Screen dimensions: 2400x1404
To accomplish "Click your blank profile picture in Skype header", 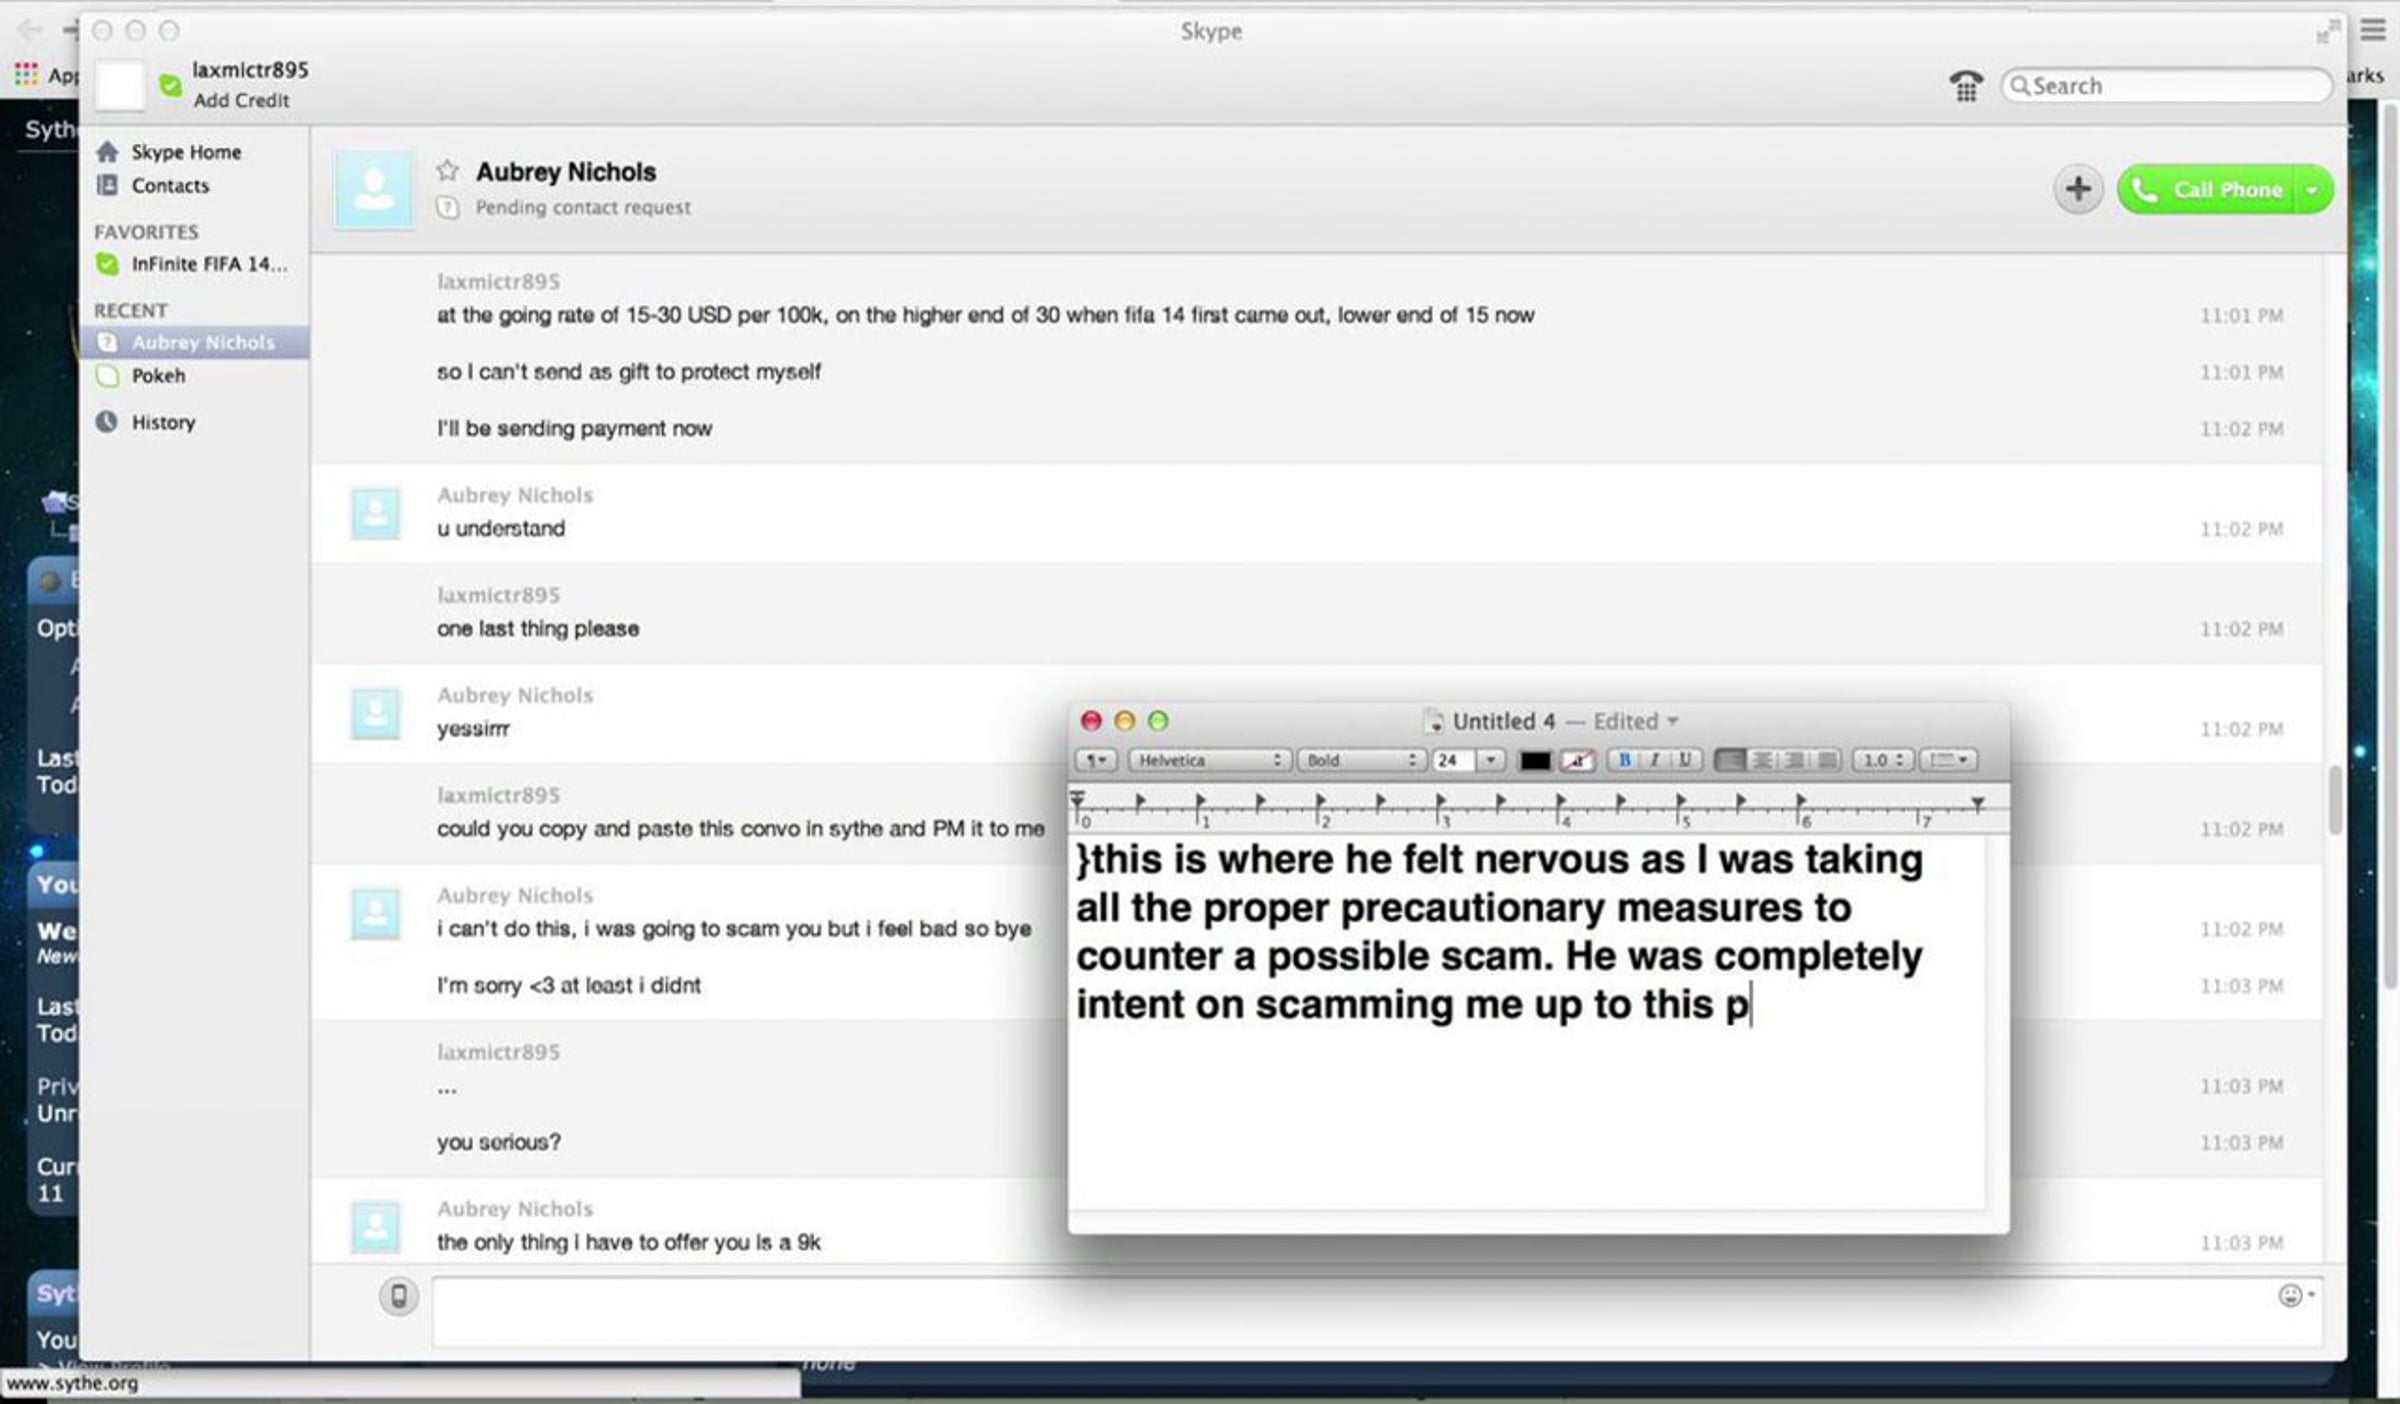I will [x=120, y=86].
